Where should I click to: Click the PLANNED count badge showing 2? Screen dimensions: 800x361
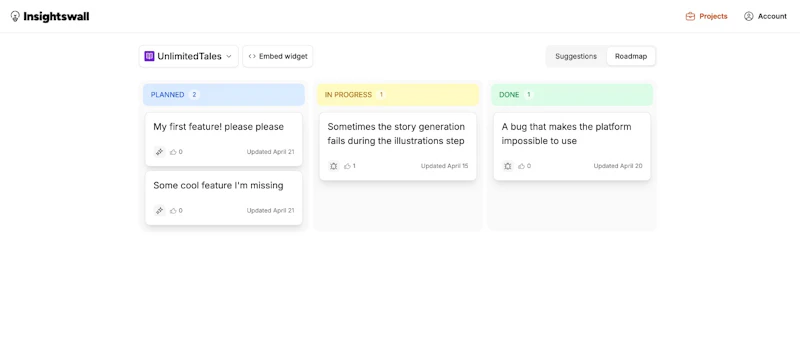[194, 95]
